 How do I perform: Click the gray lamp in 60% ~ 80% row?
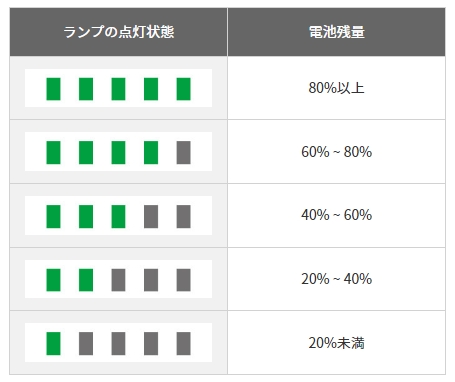[x=183, y=153]
